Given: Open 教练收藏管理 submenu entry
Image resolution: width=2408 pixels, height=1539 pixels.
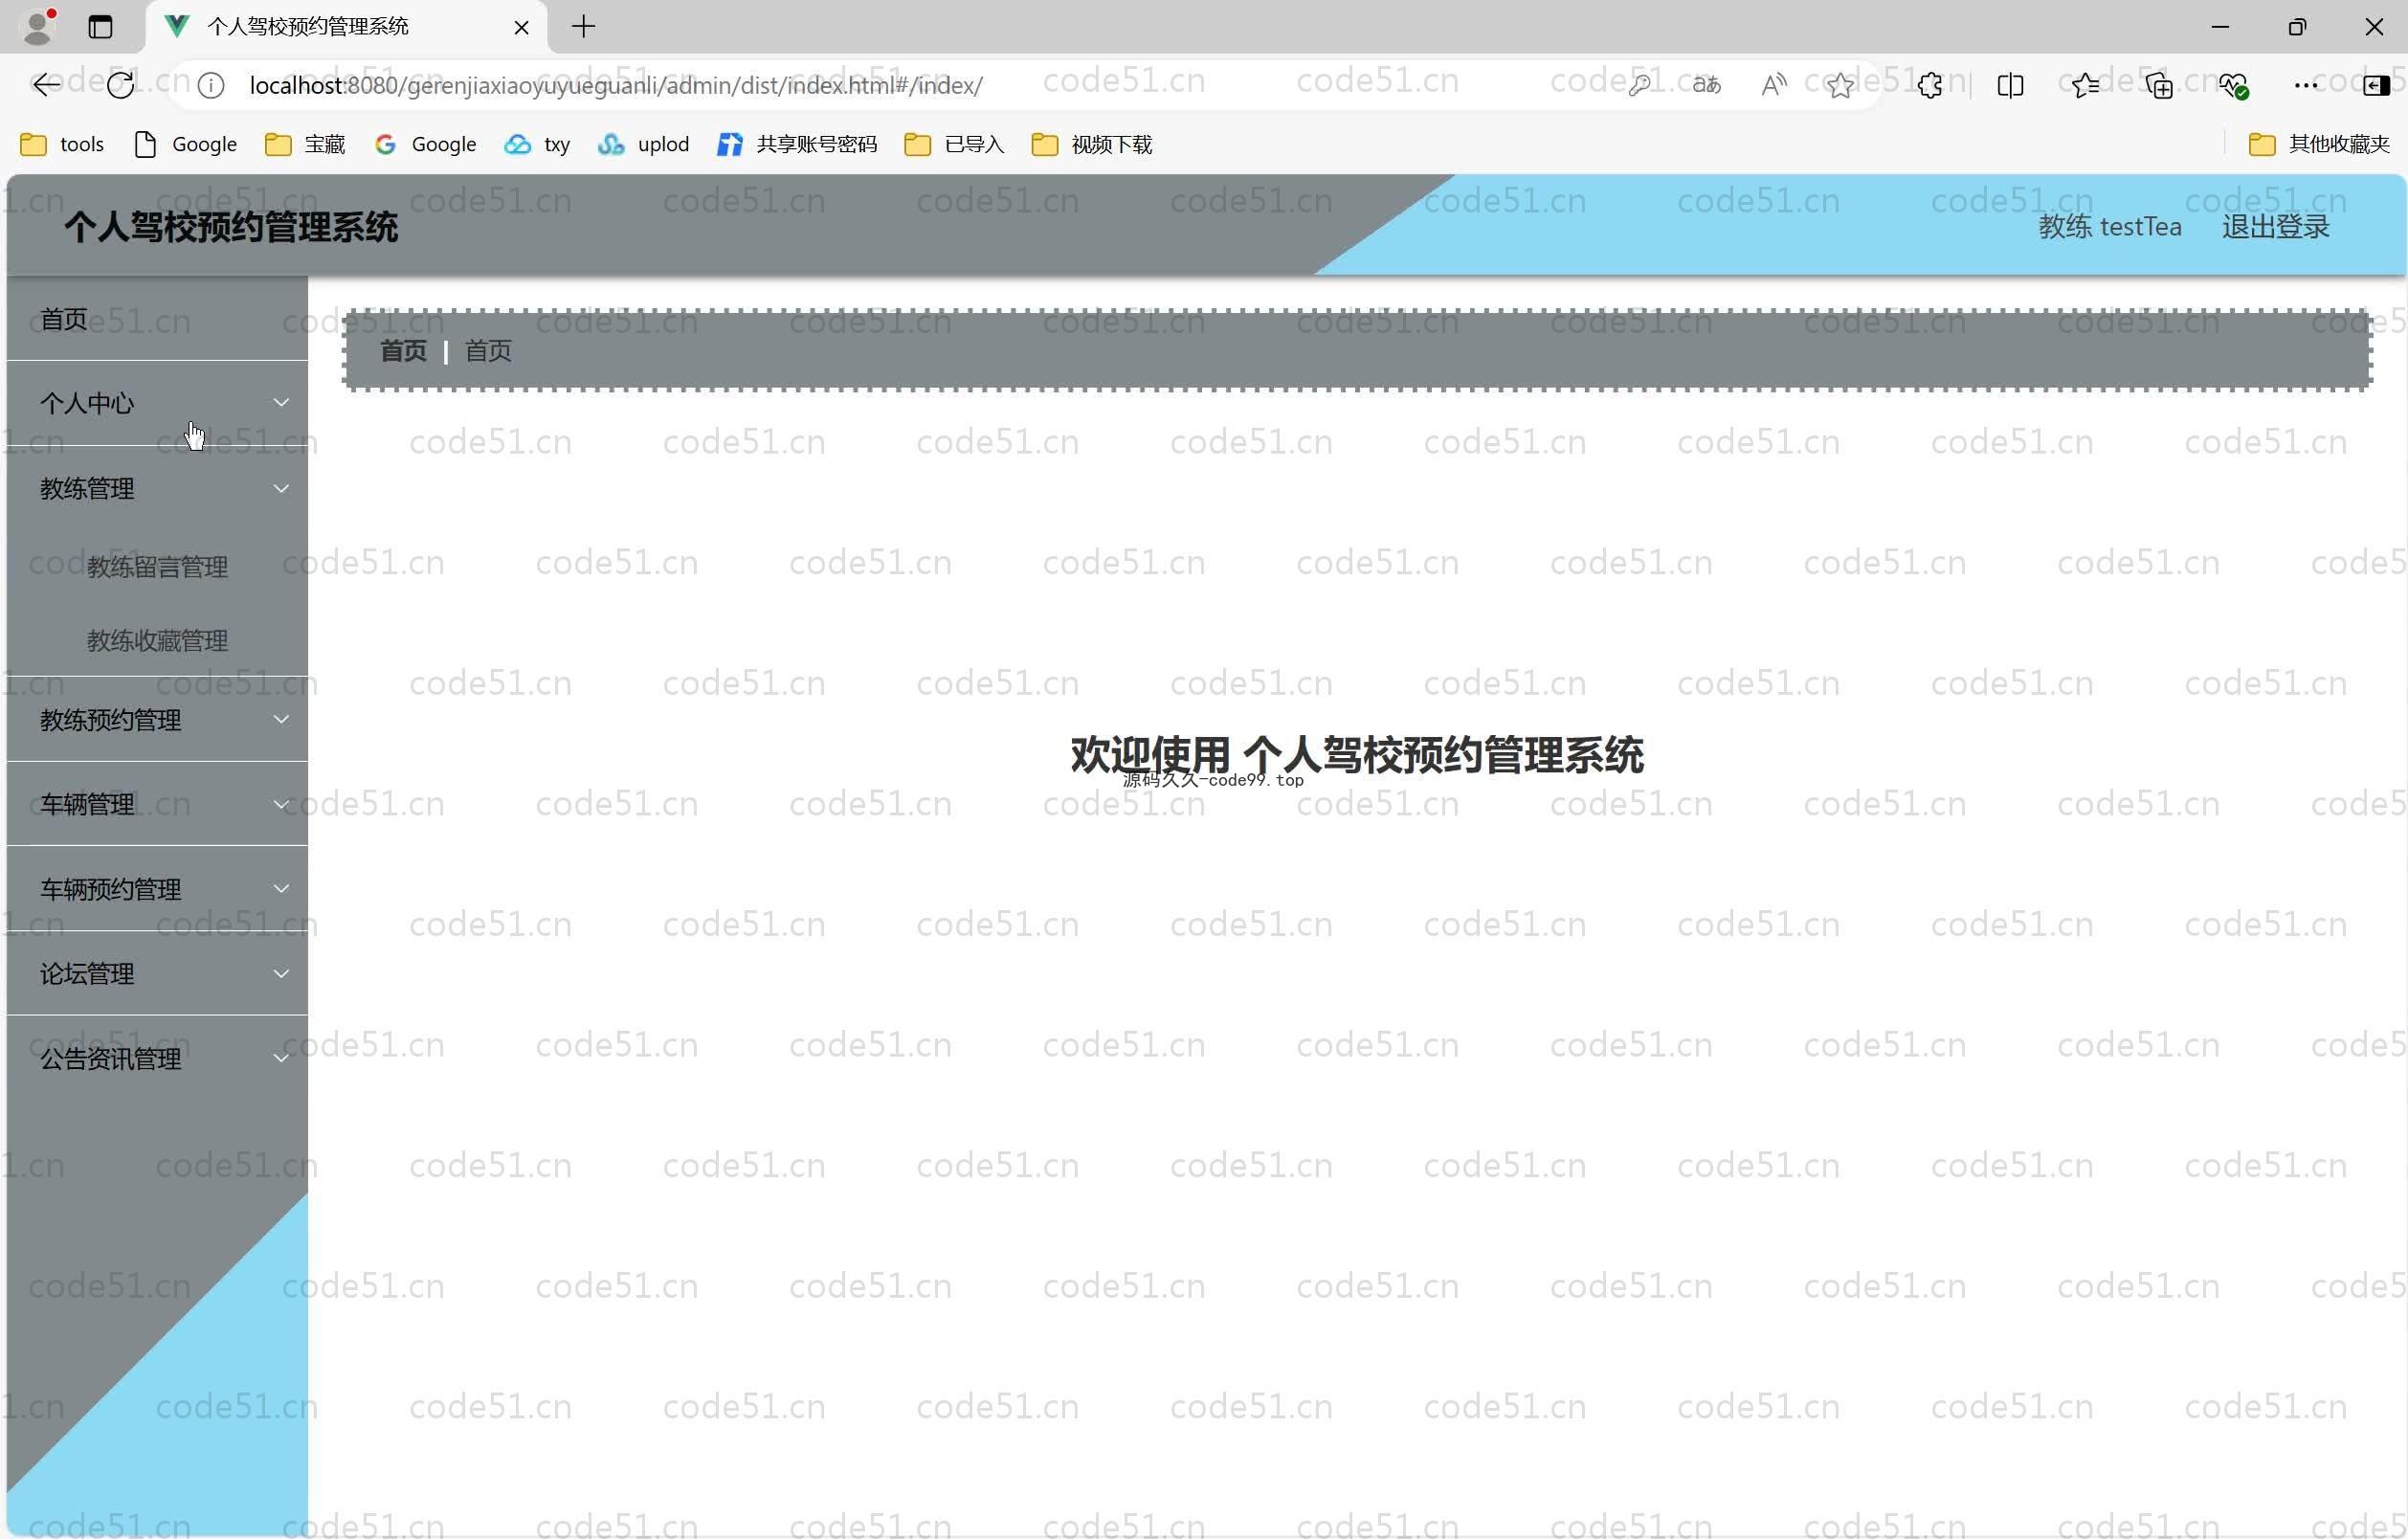Looking at the screenshot, I should pos(157,640).
